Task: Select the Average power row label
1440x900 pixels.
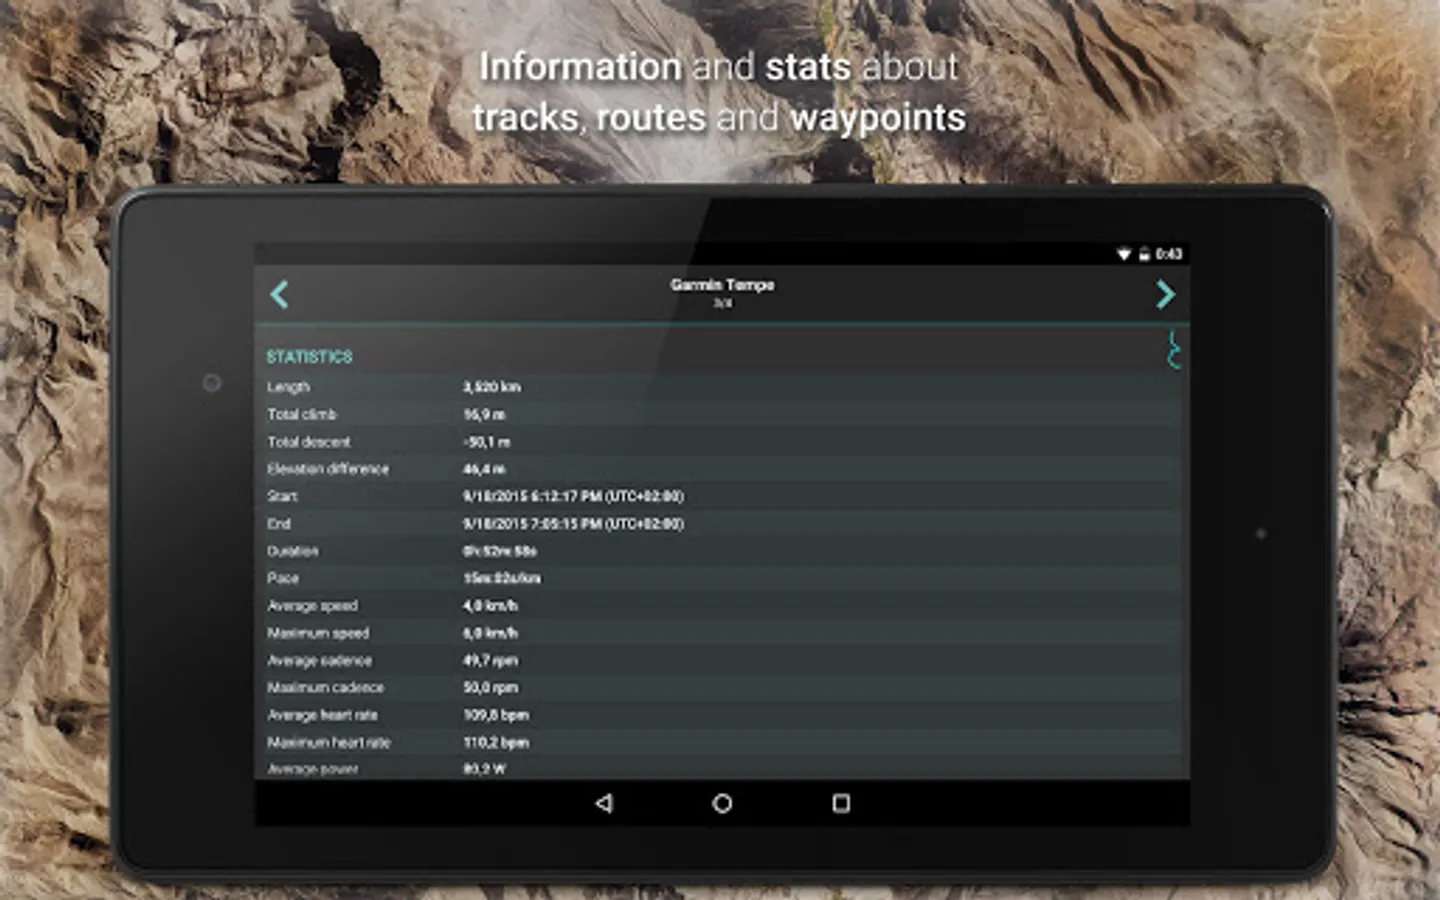Action: point(313,769)
